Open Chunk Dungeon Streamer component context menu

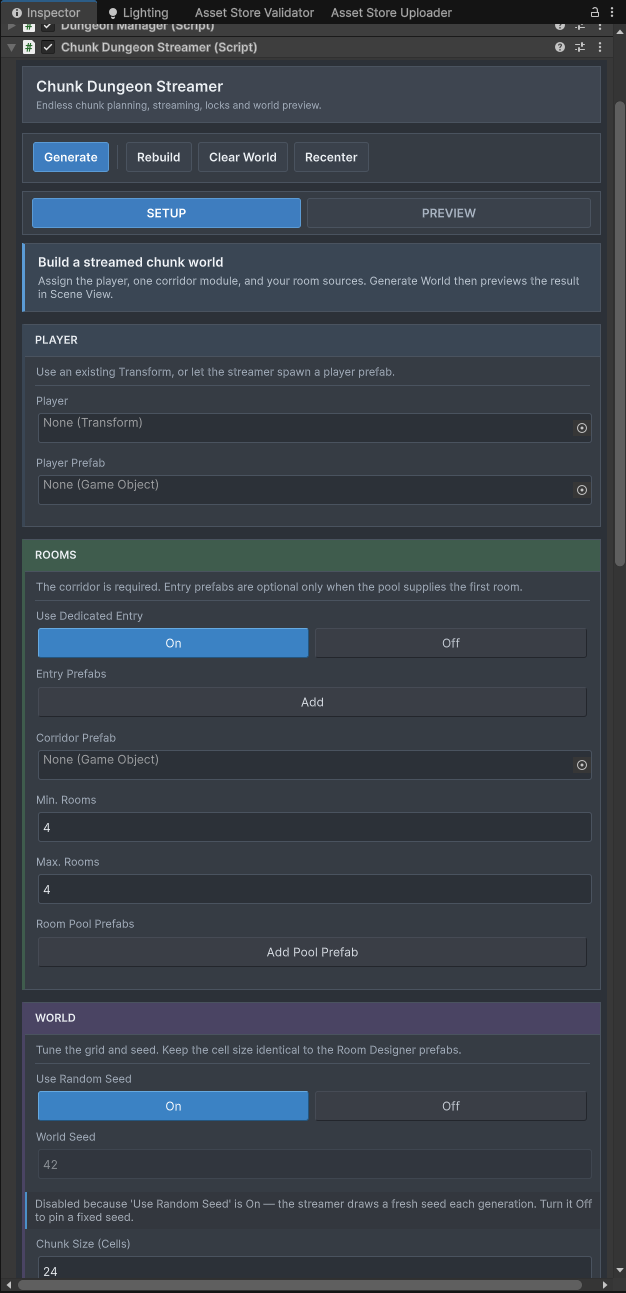click(599, 47)
